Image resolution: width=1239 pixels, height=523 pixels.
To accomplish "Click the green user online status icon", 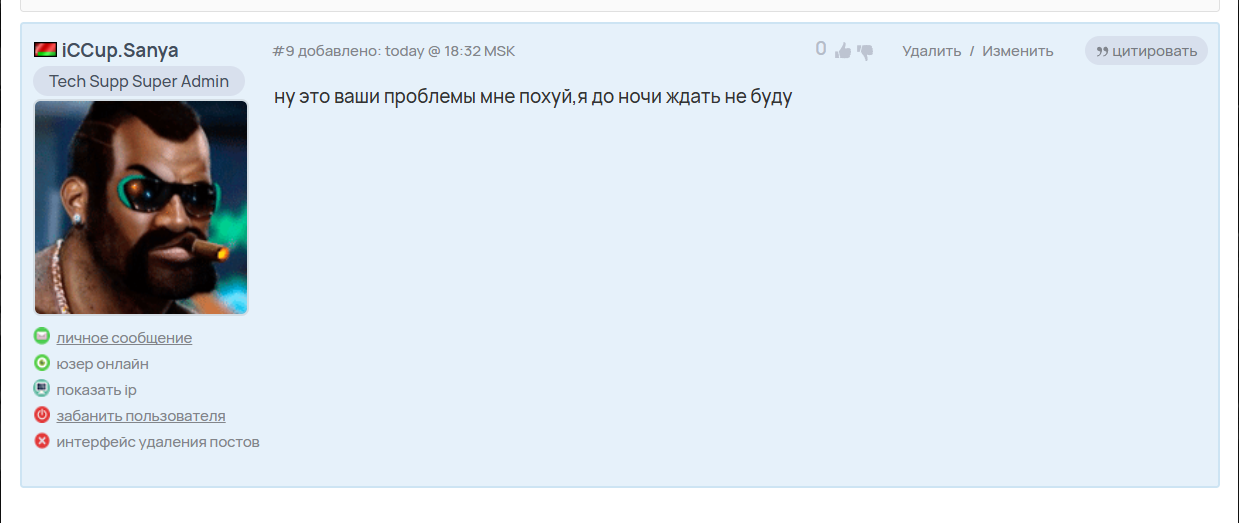I will click(x=42, y=363).
